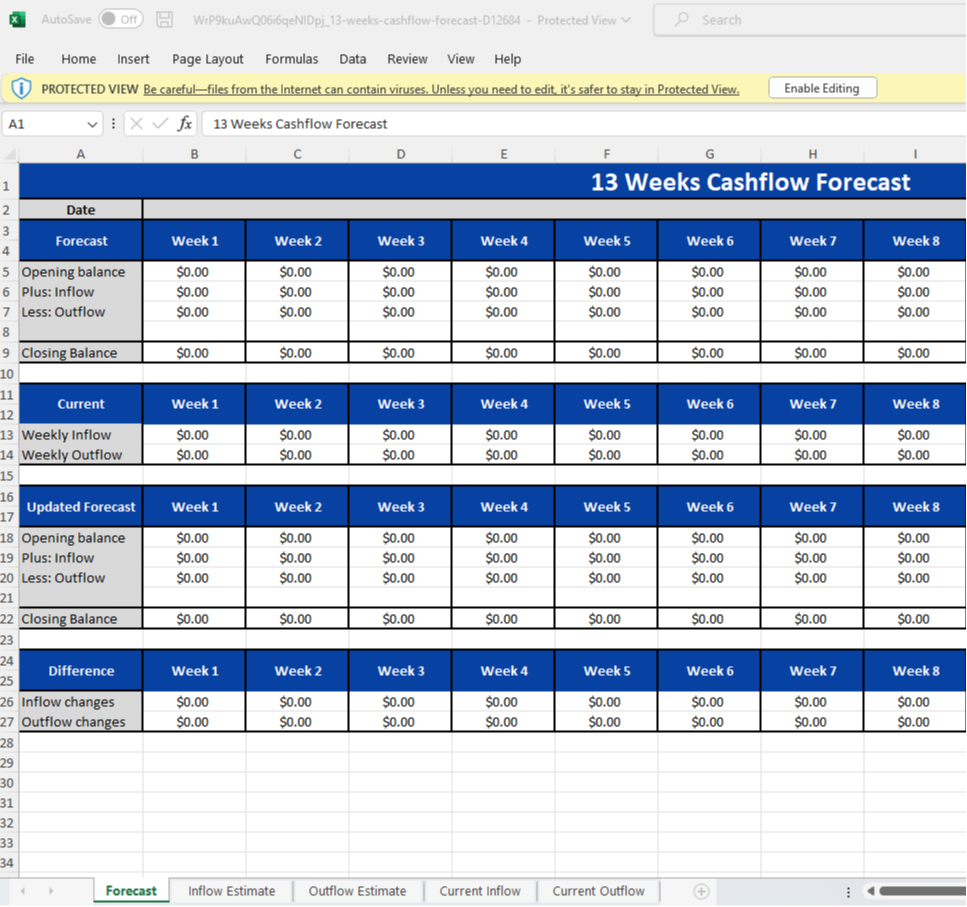Open the File menu
This screenshot has width=967, height=907.
[25, 59]
